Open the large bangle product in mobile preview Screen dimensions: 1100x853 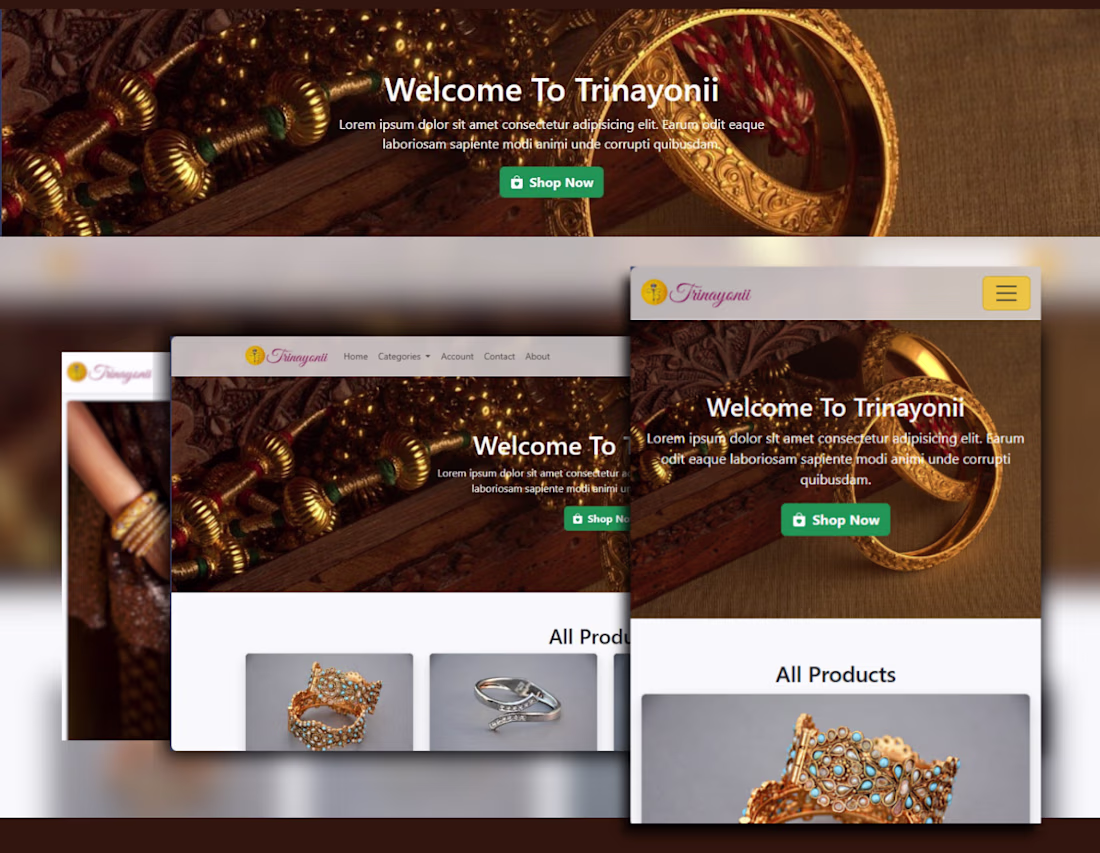tap(836, 758)
